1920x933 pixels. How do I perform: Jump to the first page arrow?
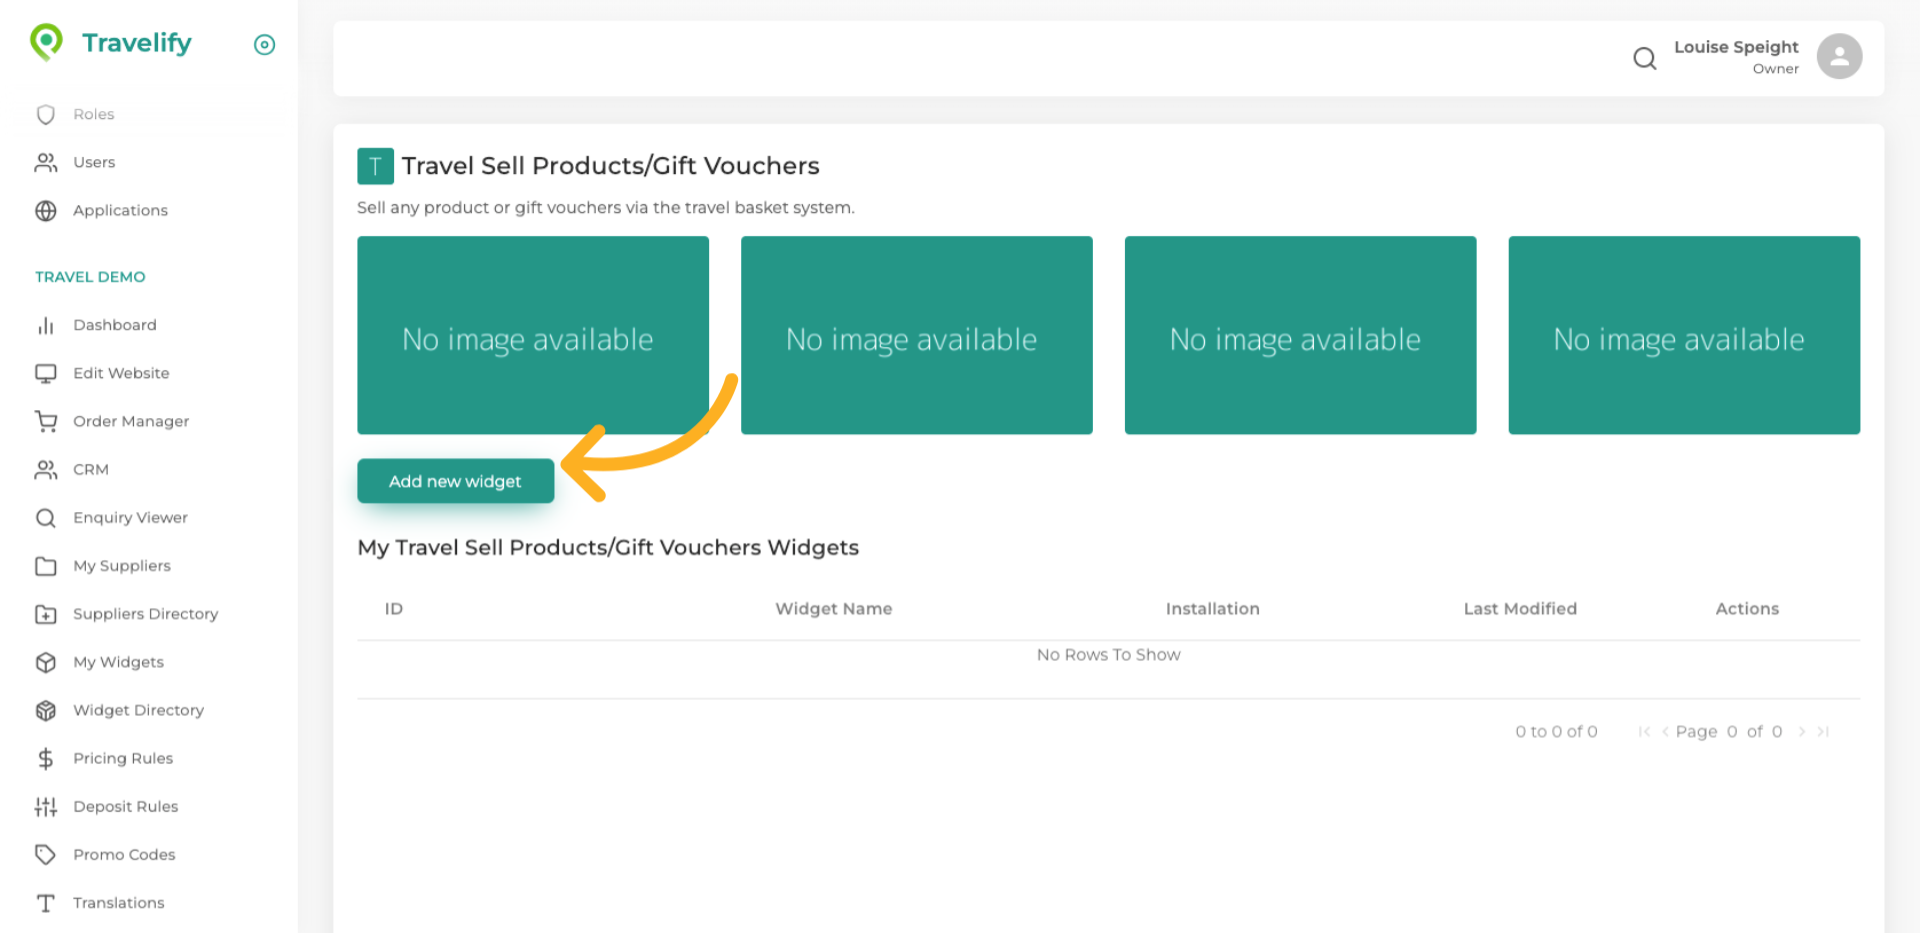click(1643, 732)
